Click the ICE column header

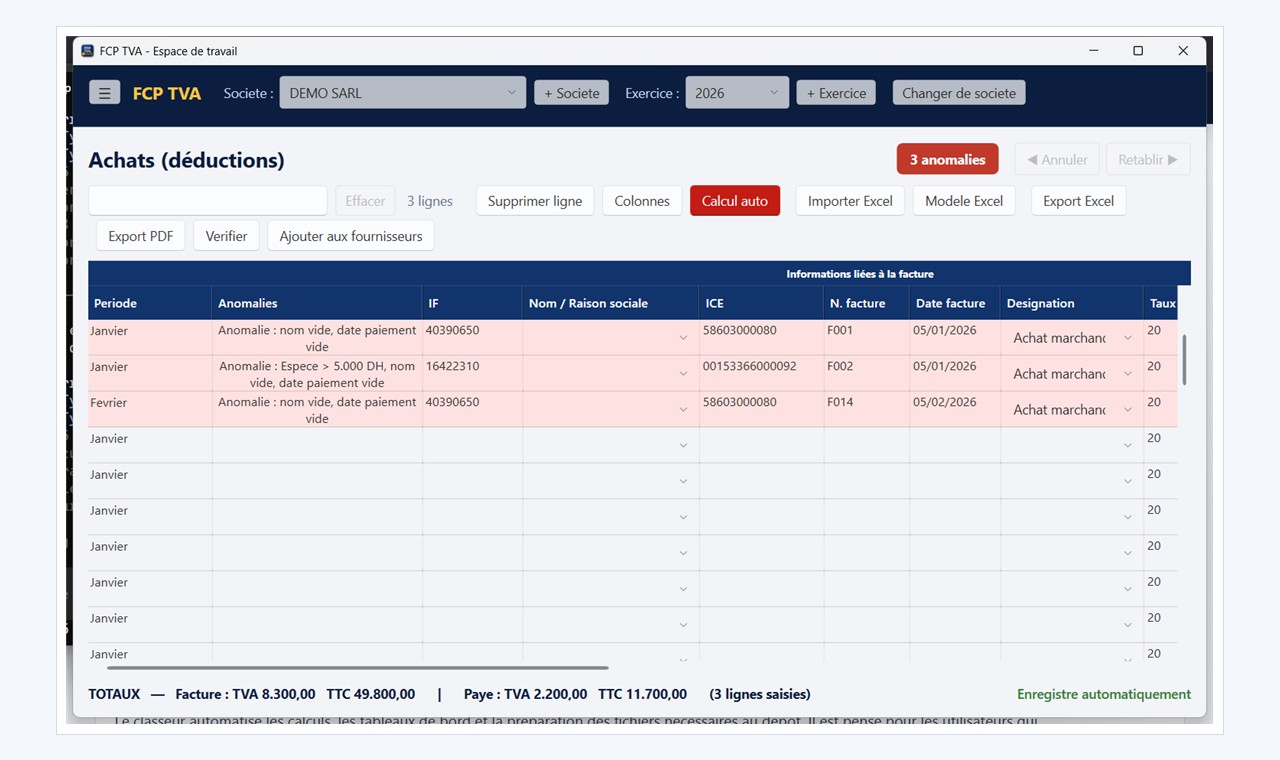[x=761, y=303]
